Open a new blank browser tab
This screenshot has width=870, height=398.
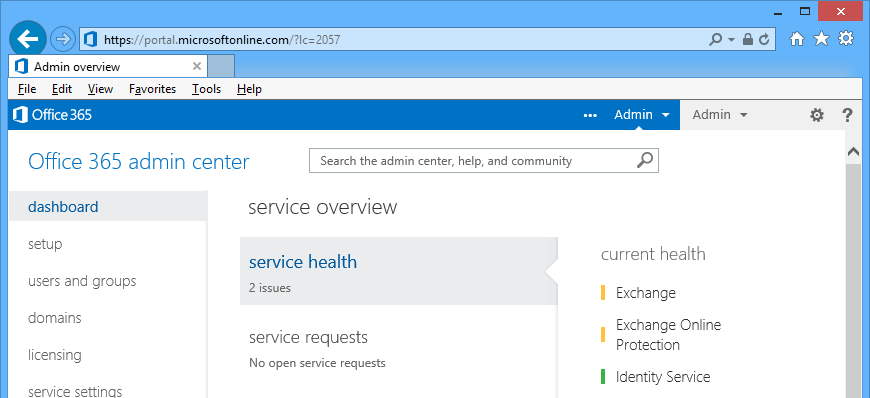(x=221, y=67)
